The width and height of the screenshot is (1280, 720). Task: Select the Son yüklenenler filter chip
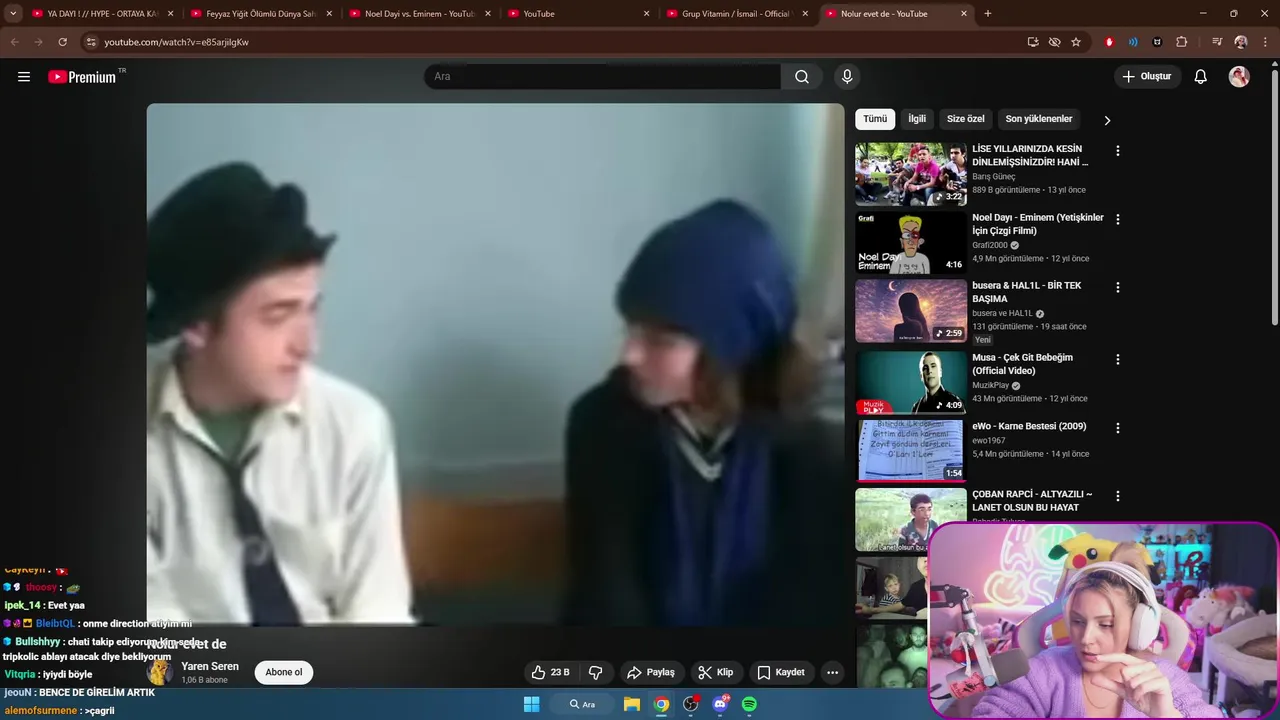click(x=1039, y=119)
